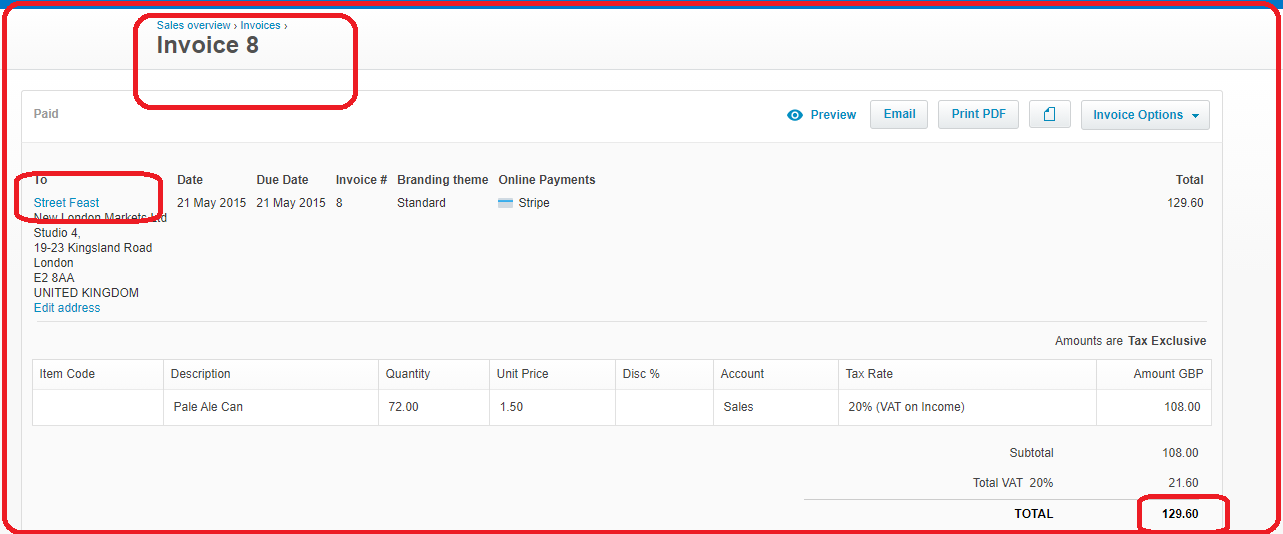
Task: Click the Print PDF button
Action: click(978, 115)
